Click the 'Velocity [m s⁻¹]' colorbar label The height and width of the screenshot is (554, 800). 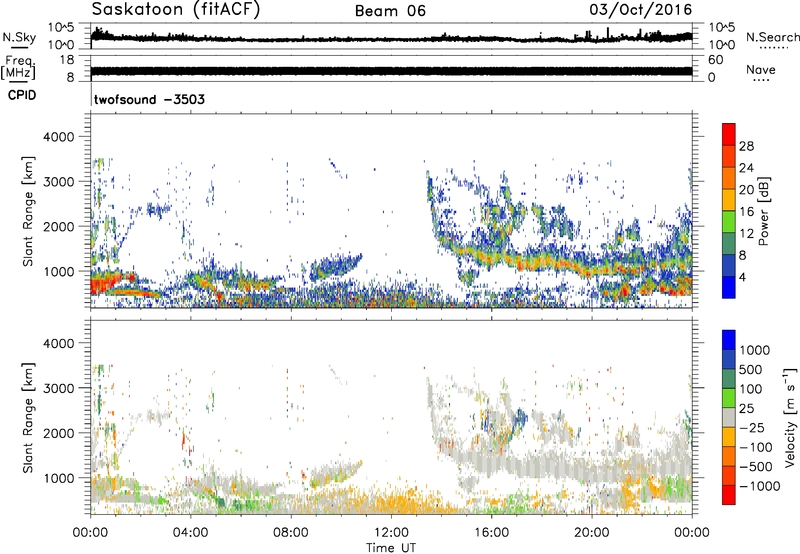[790, 417]
